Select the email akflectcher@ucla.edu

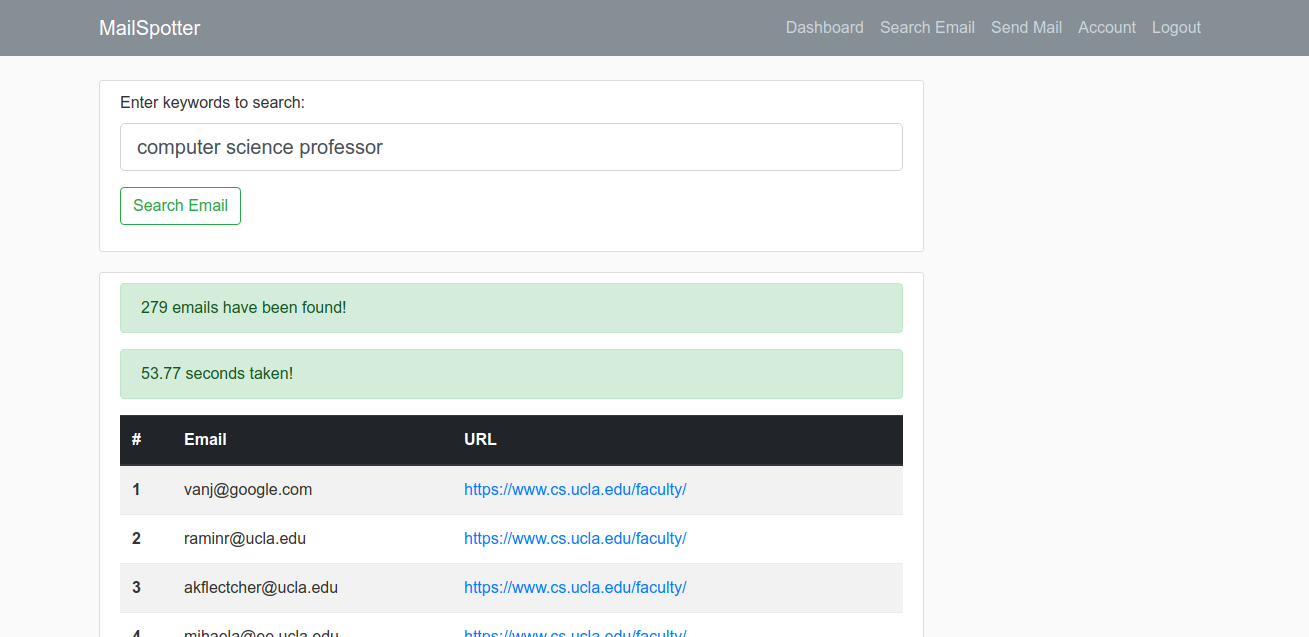pos(261,588)
